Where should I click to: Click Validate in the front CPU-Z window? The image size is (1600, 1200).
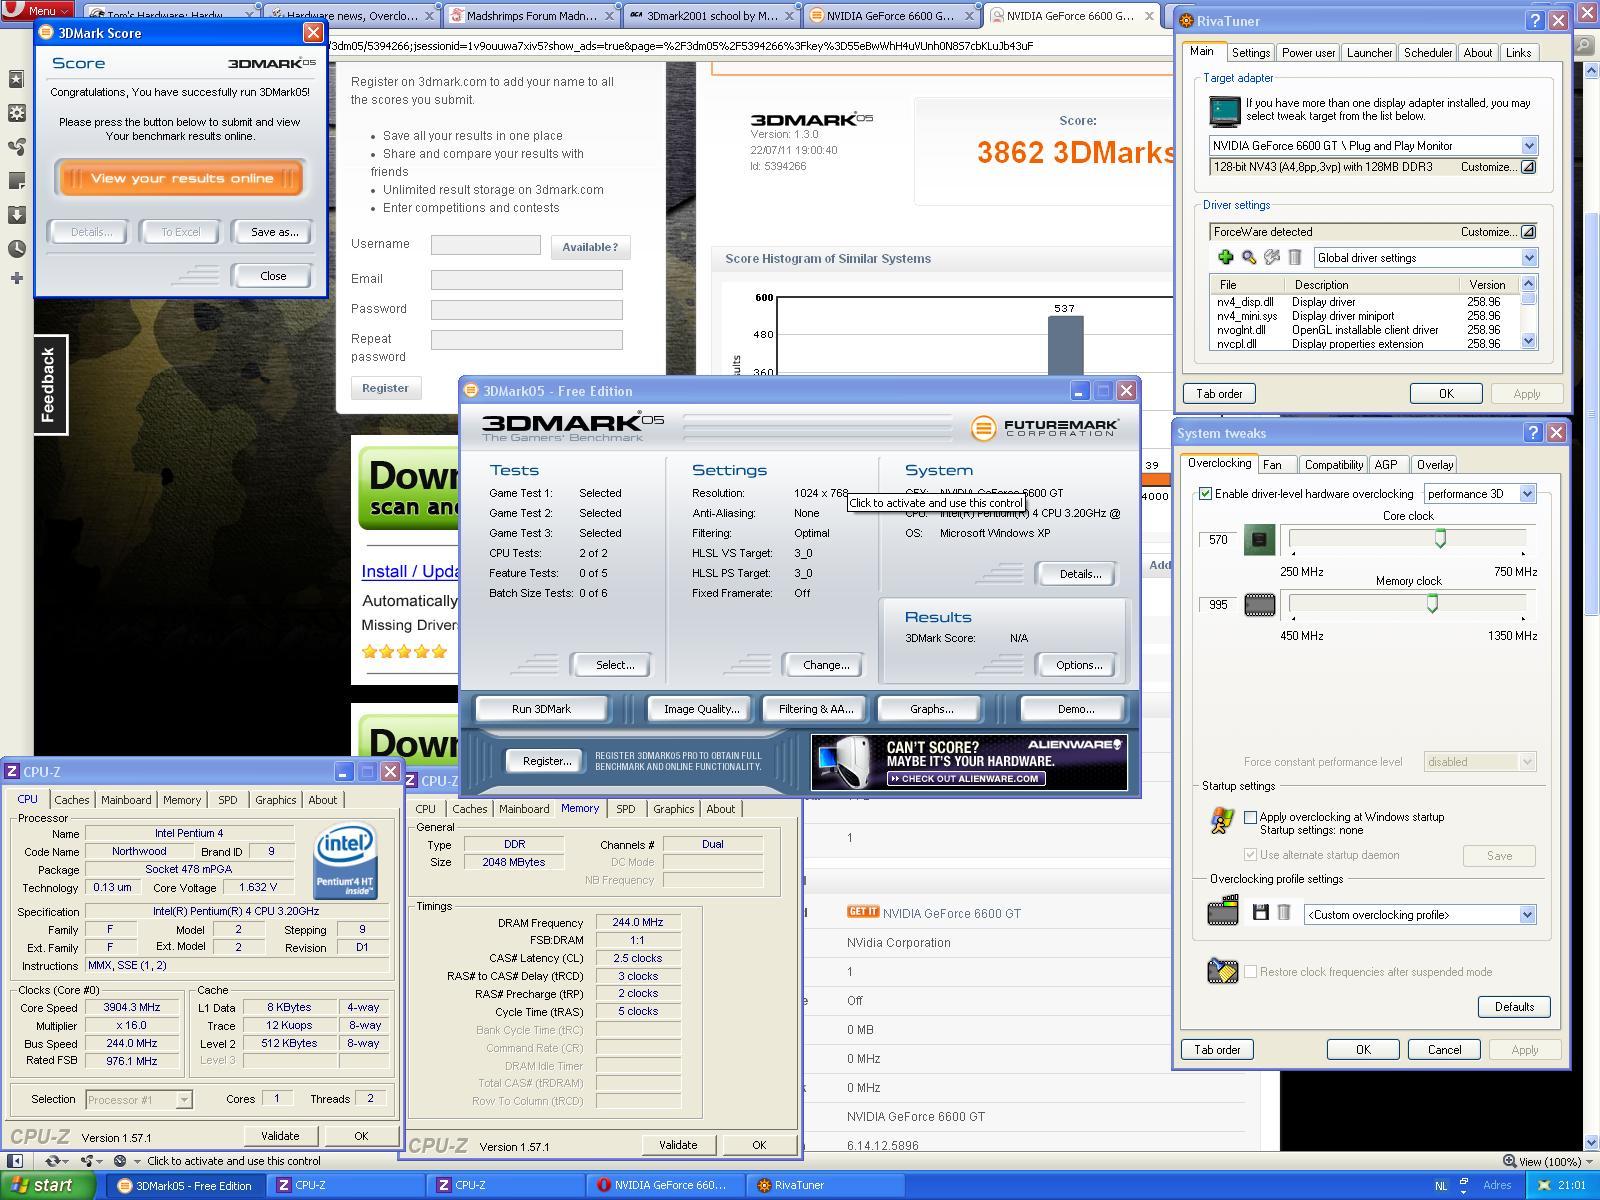click(280, 1136)
